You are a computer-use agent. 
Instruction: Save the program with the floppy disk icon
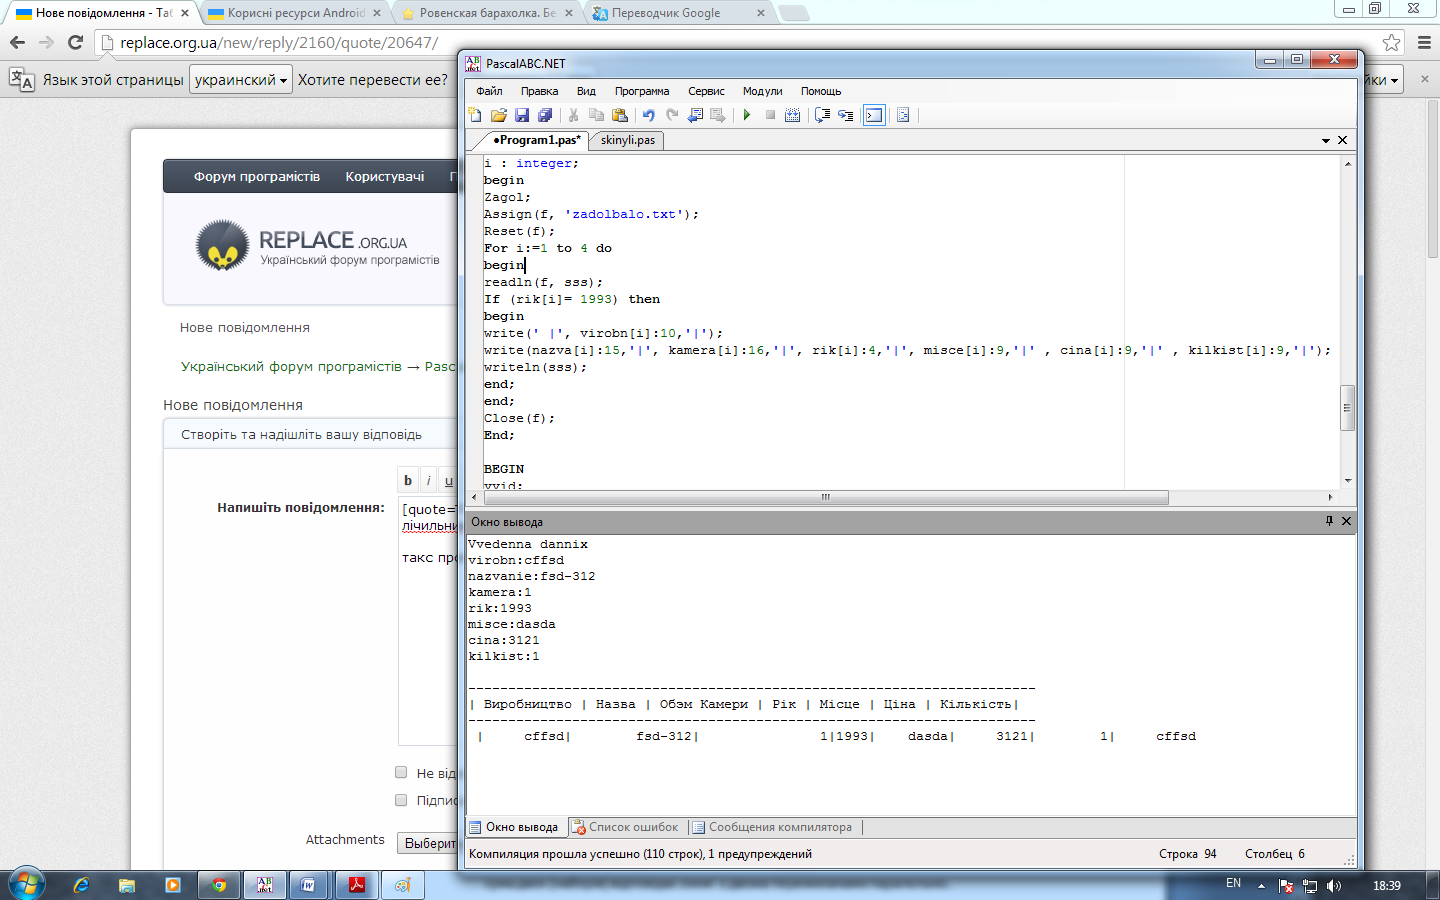point(521,115)
